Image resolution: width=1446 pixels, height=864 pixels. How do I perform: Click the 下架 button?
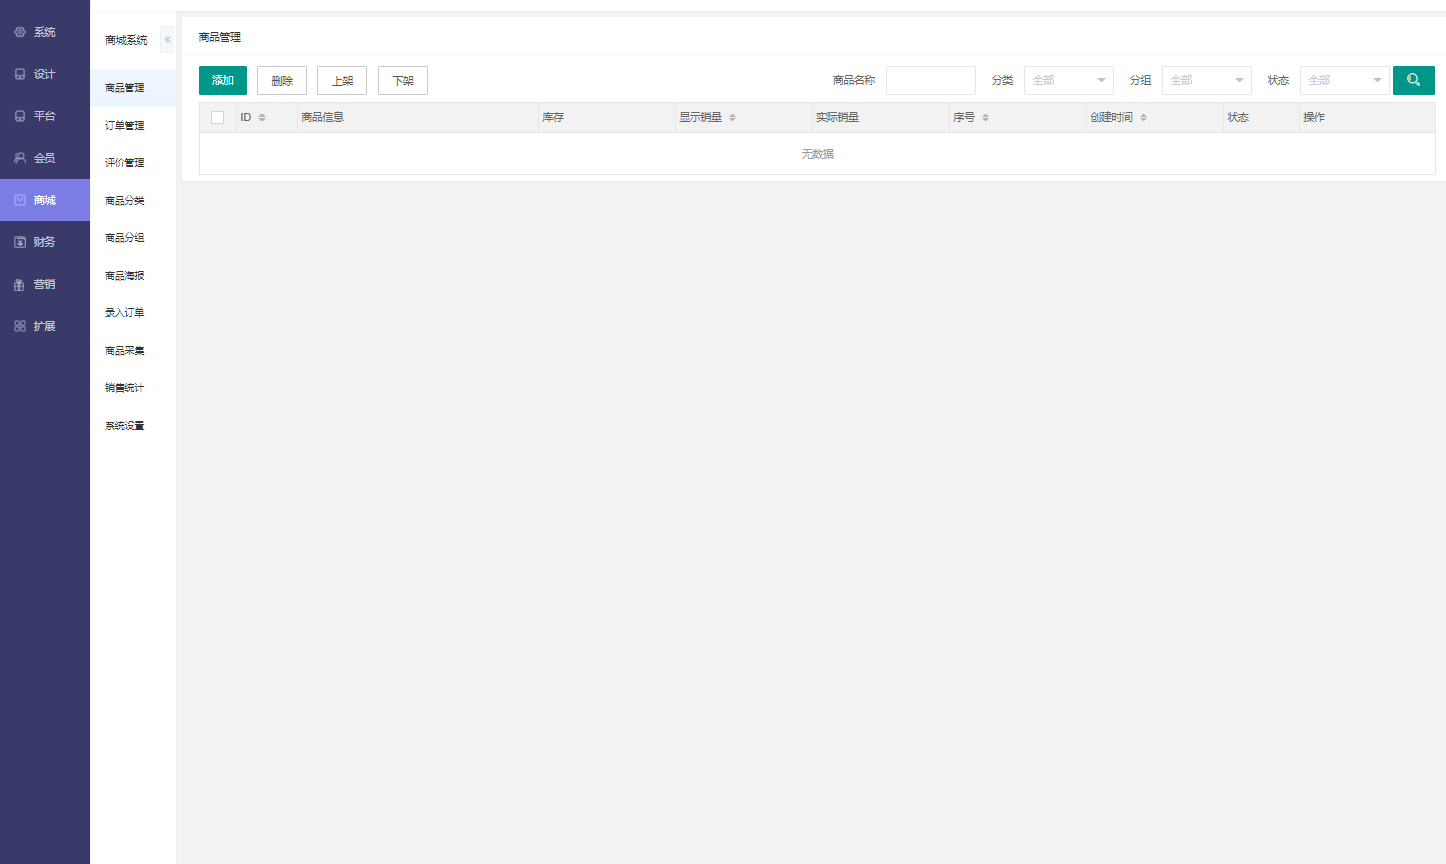[403, 80]
